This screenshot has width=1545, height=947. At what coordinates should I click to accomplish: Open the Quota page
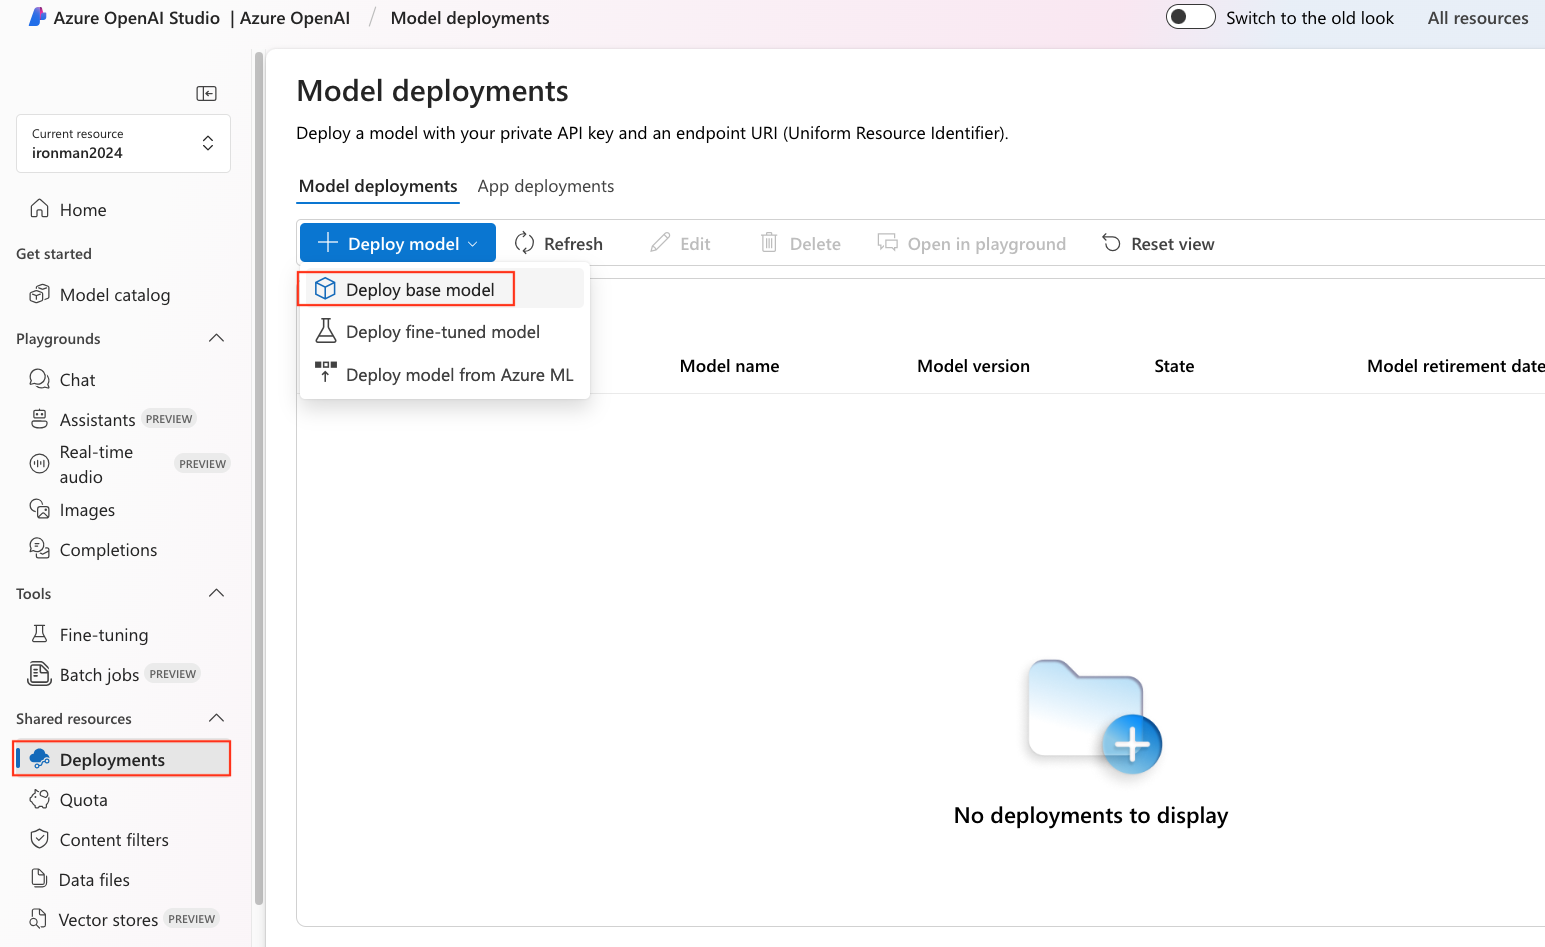click(x=83, y=800)
